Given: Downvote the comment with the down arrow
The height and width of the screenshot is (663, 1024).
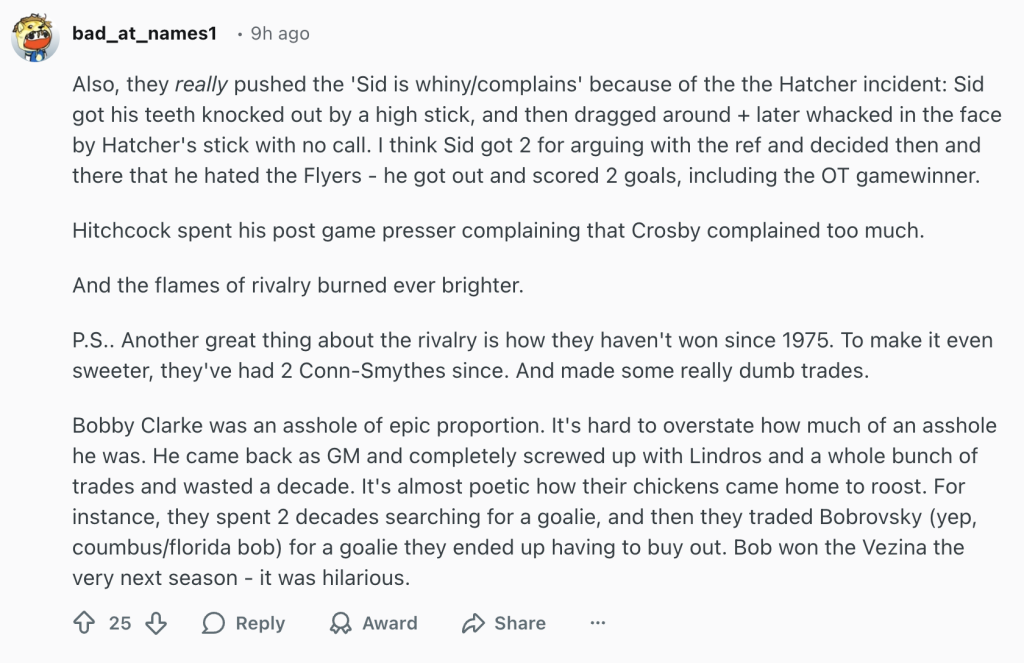Looking at the screenshot, I should pyautogui.click(x=155, y=623).
